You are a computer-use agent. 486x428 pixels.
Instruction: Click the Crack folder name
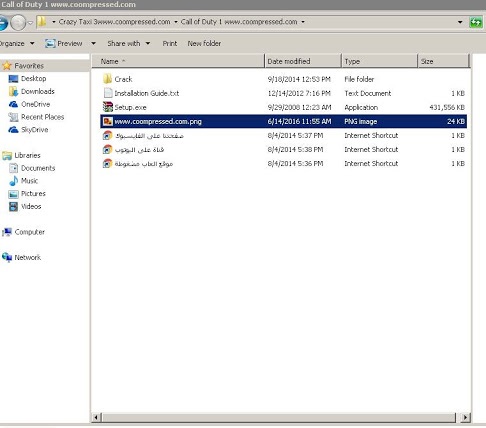click(x=123, y=79)
